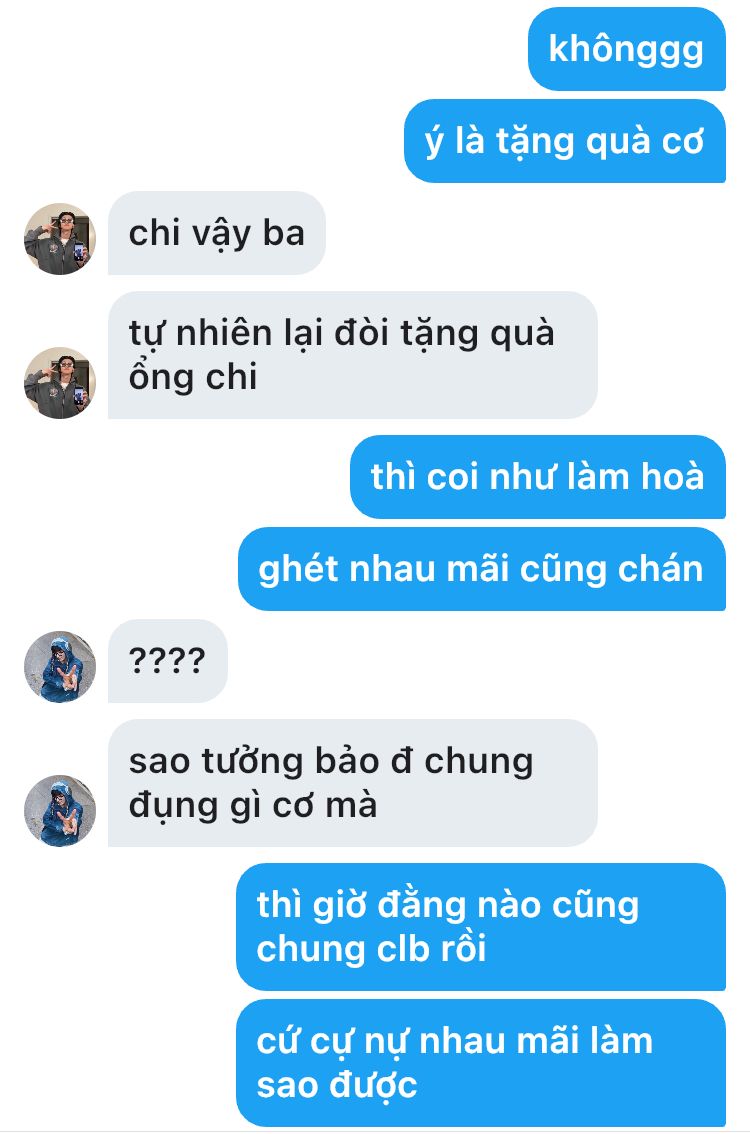Tap avatar next to "sao tưởng bảo" message

(60, 811)
